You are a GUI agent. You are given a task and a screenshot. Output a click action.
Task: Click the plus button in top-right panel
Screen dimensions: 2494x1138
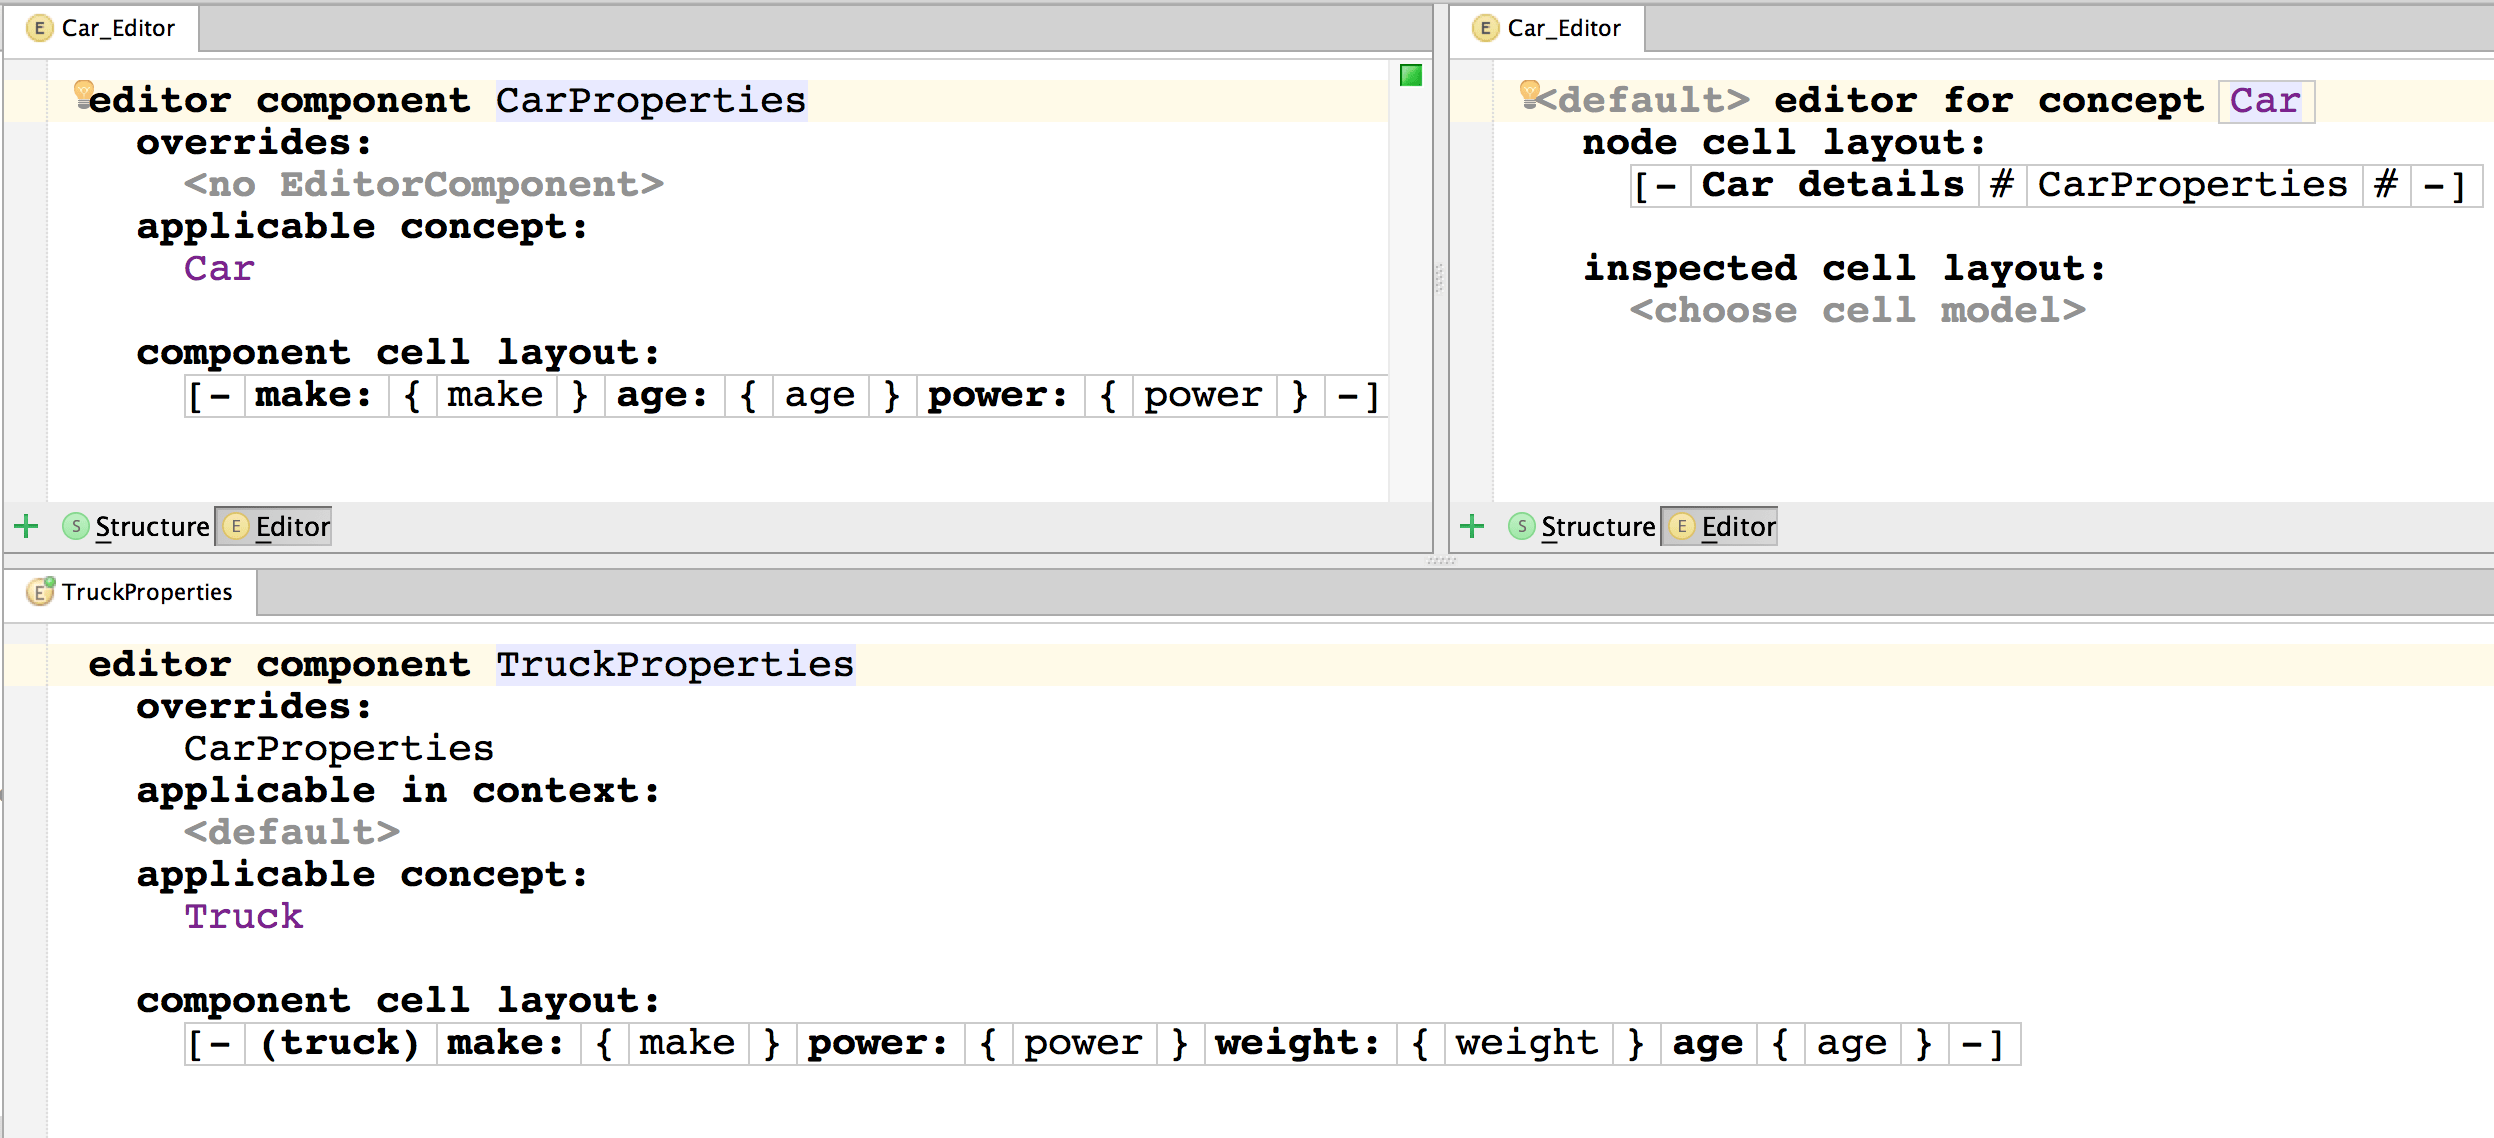pyautogui.click(x=1471, y=525)
